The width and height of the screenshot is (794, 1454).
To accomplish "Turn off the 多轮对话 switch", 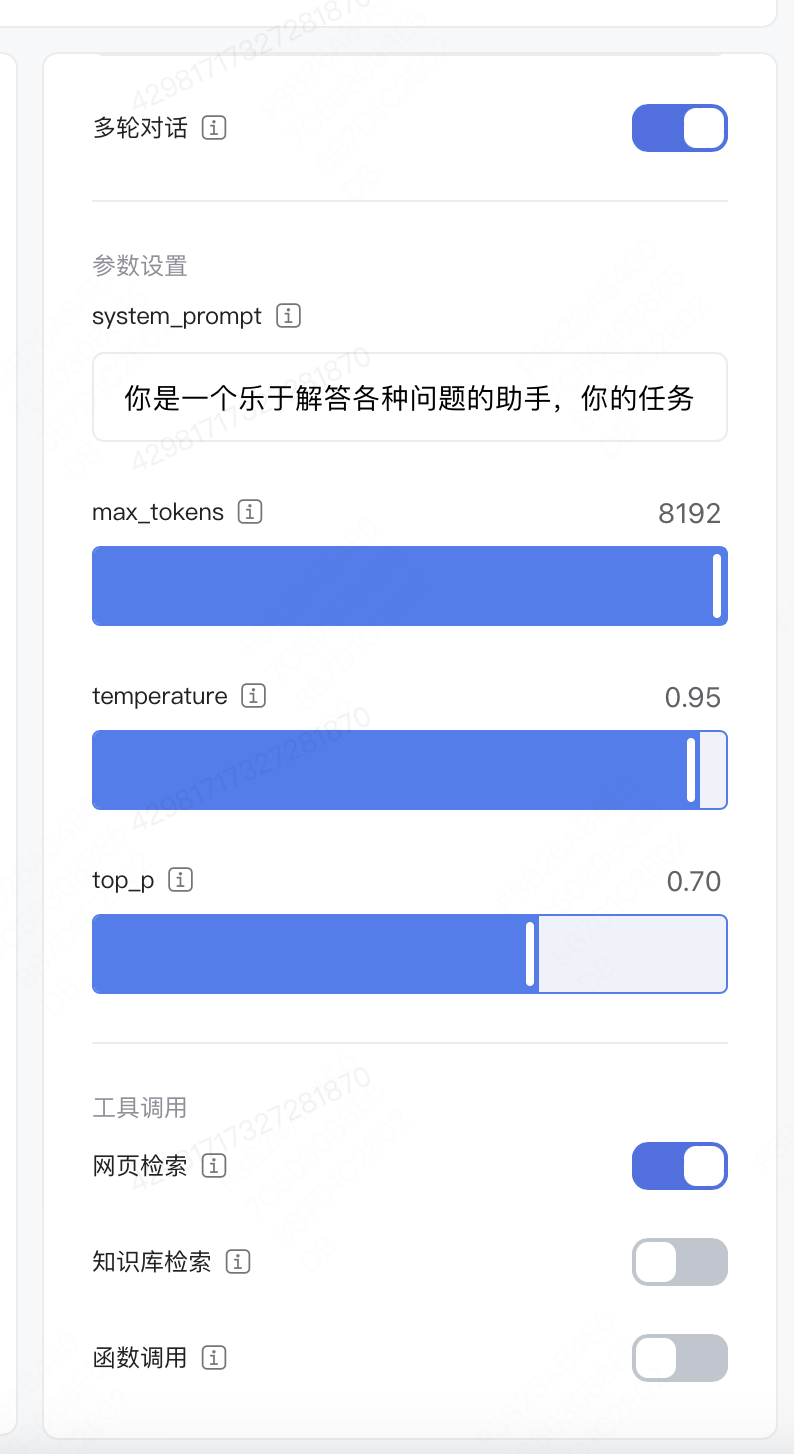I will 679,128.
